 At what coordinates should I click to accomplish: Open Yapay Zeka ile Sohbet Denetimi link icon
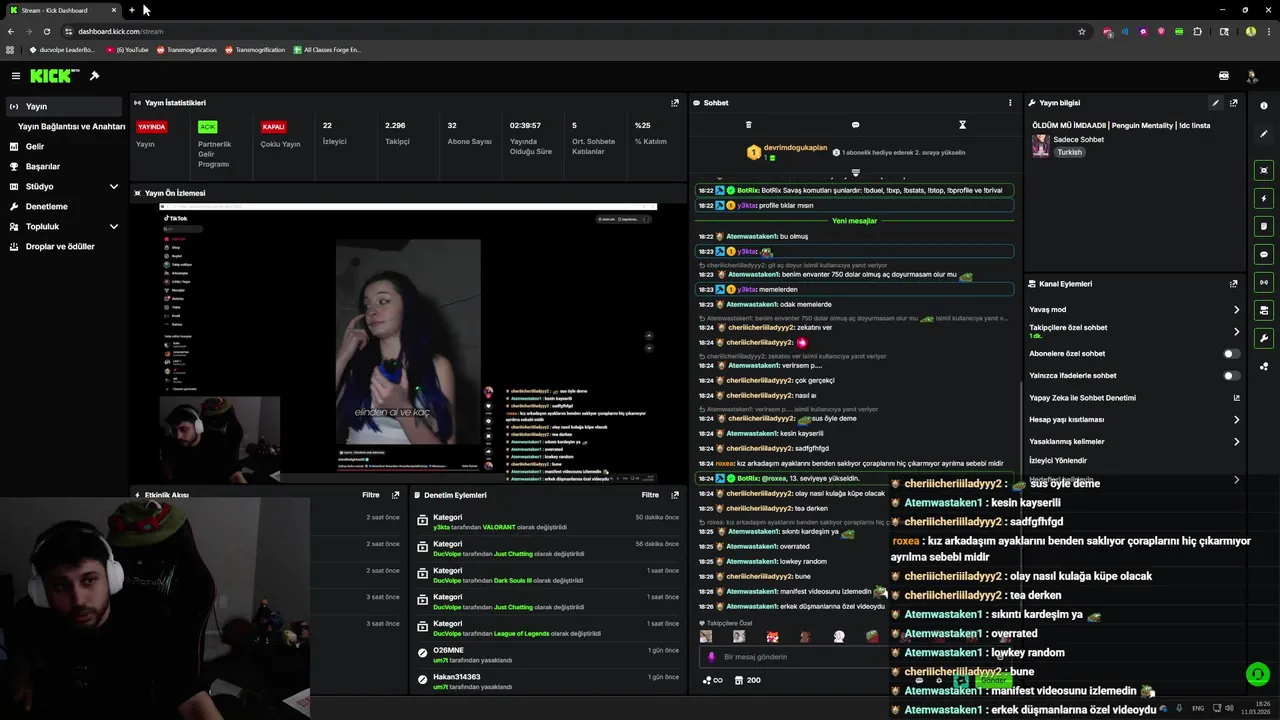pos(1237,398)
